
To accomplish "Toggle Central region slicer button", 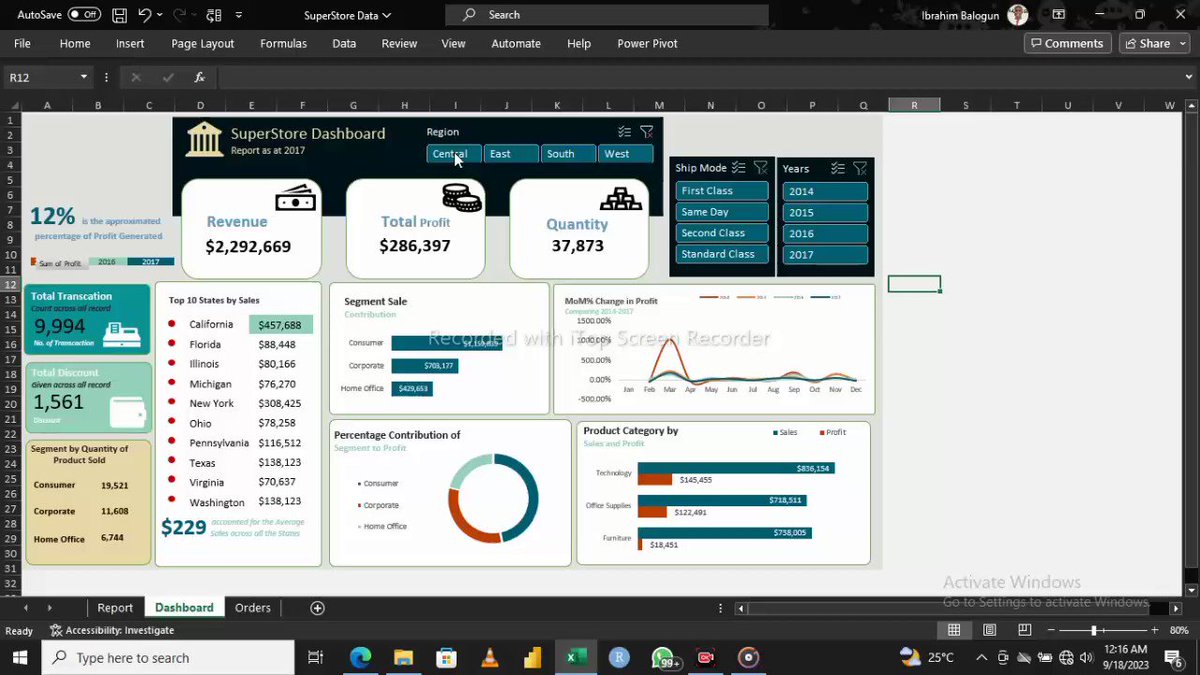I will 454,154.
